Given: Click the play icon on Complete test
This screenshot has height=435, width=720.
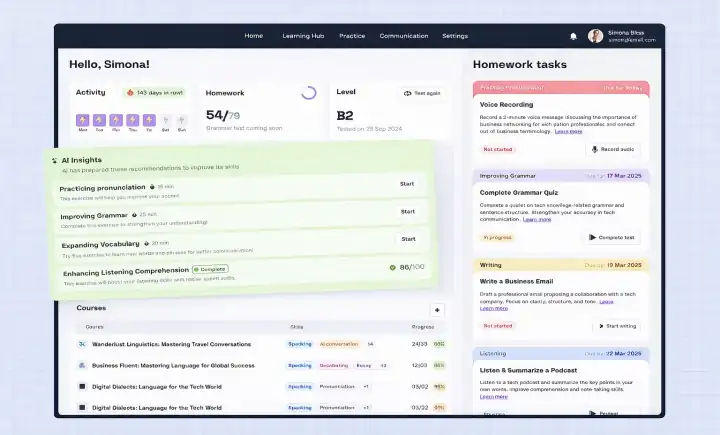Looking at the screenshot, I should point(592,237).
